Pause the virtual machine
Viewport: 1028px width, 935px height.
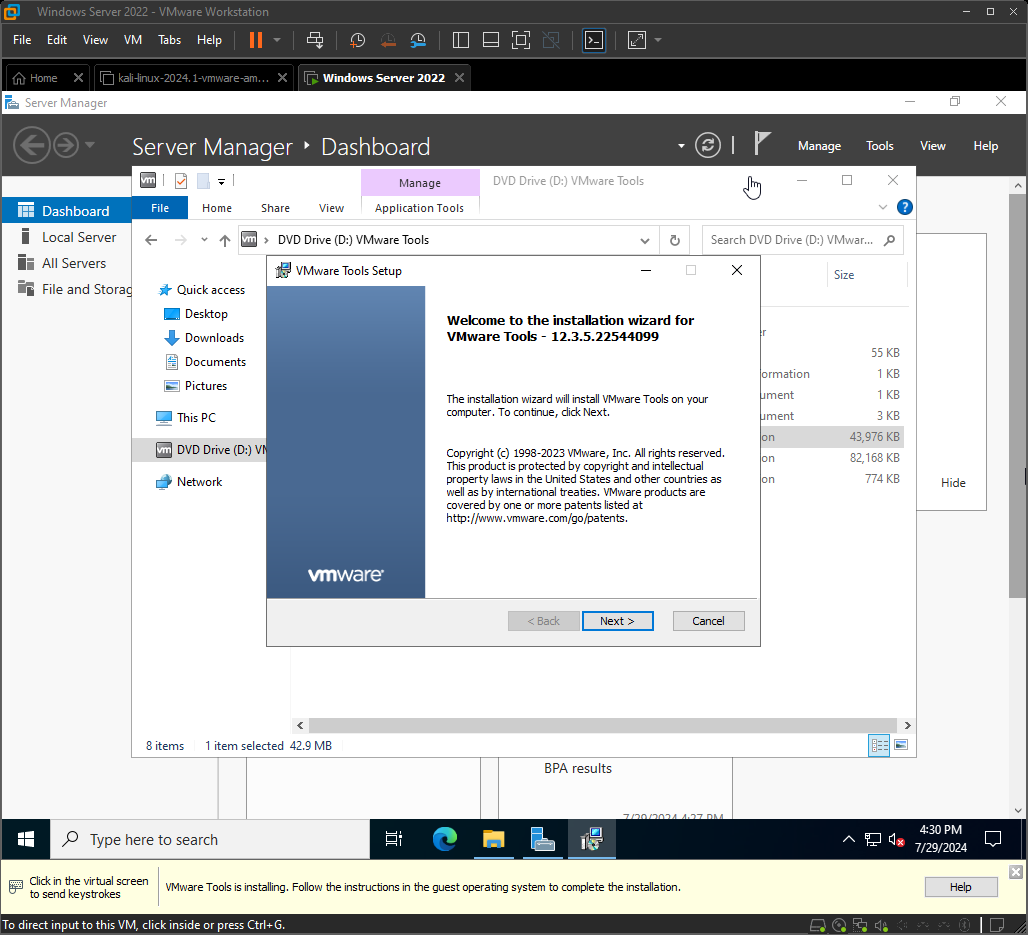coord(255,40)
